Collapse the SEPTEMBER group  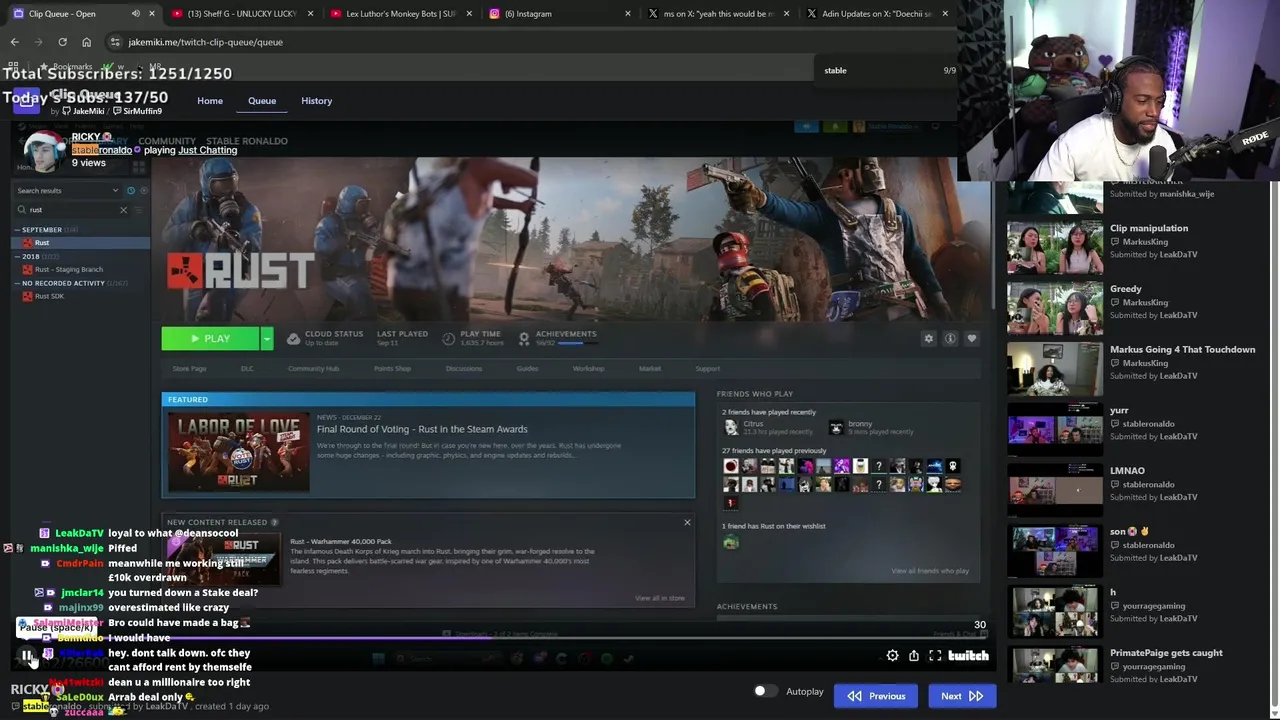[x=17, y=230]
